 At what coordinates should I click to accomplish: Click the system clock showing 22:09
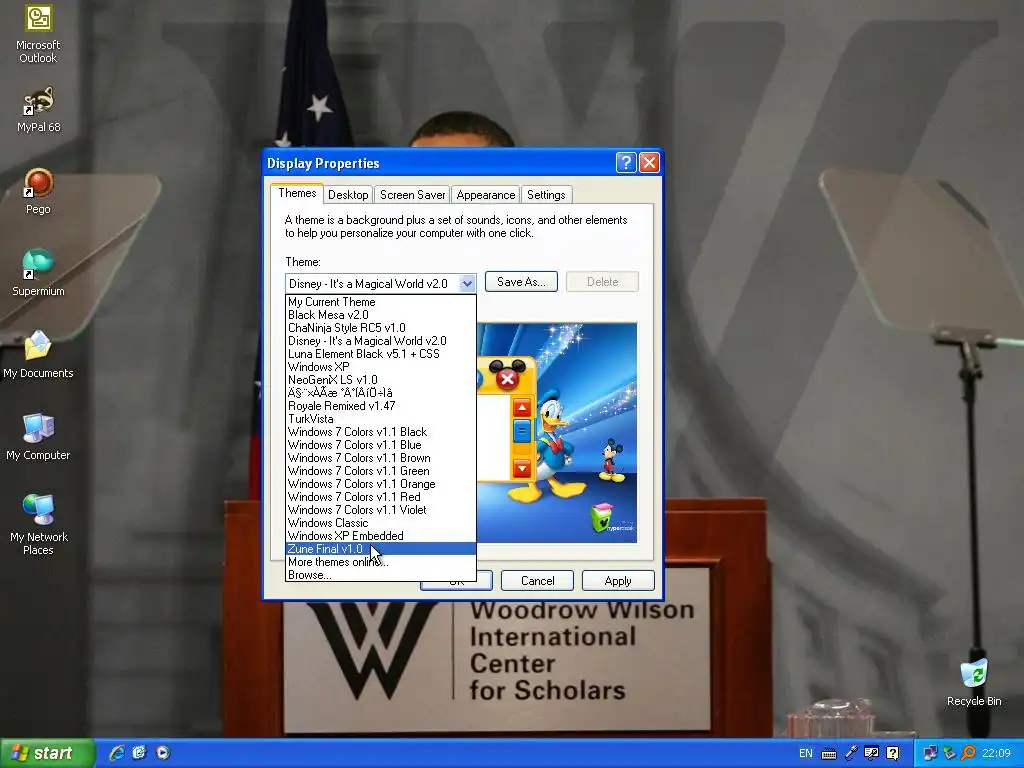coord(997,753)
